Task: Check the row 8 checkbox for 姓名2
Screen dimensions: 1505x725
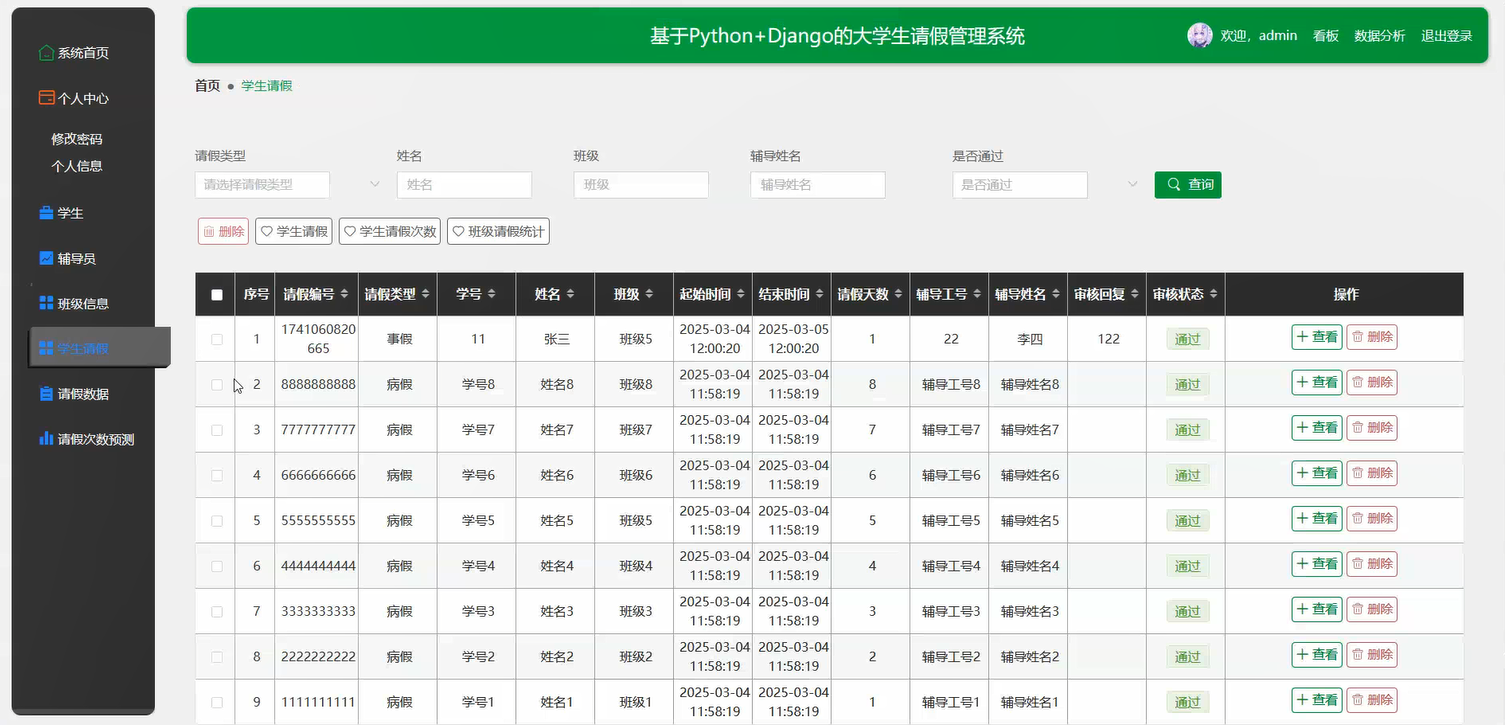Action: (x=217, y=657)
